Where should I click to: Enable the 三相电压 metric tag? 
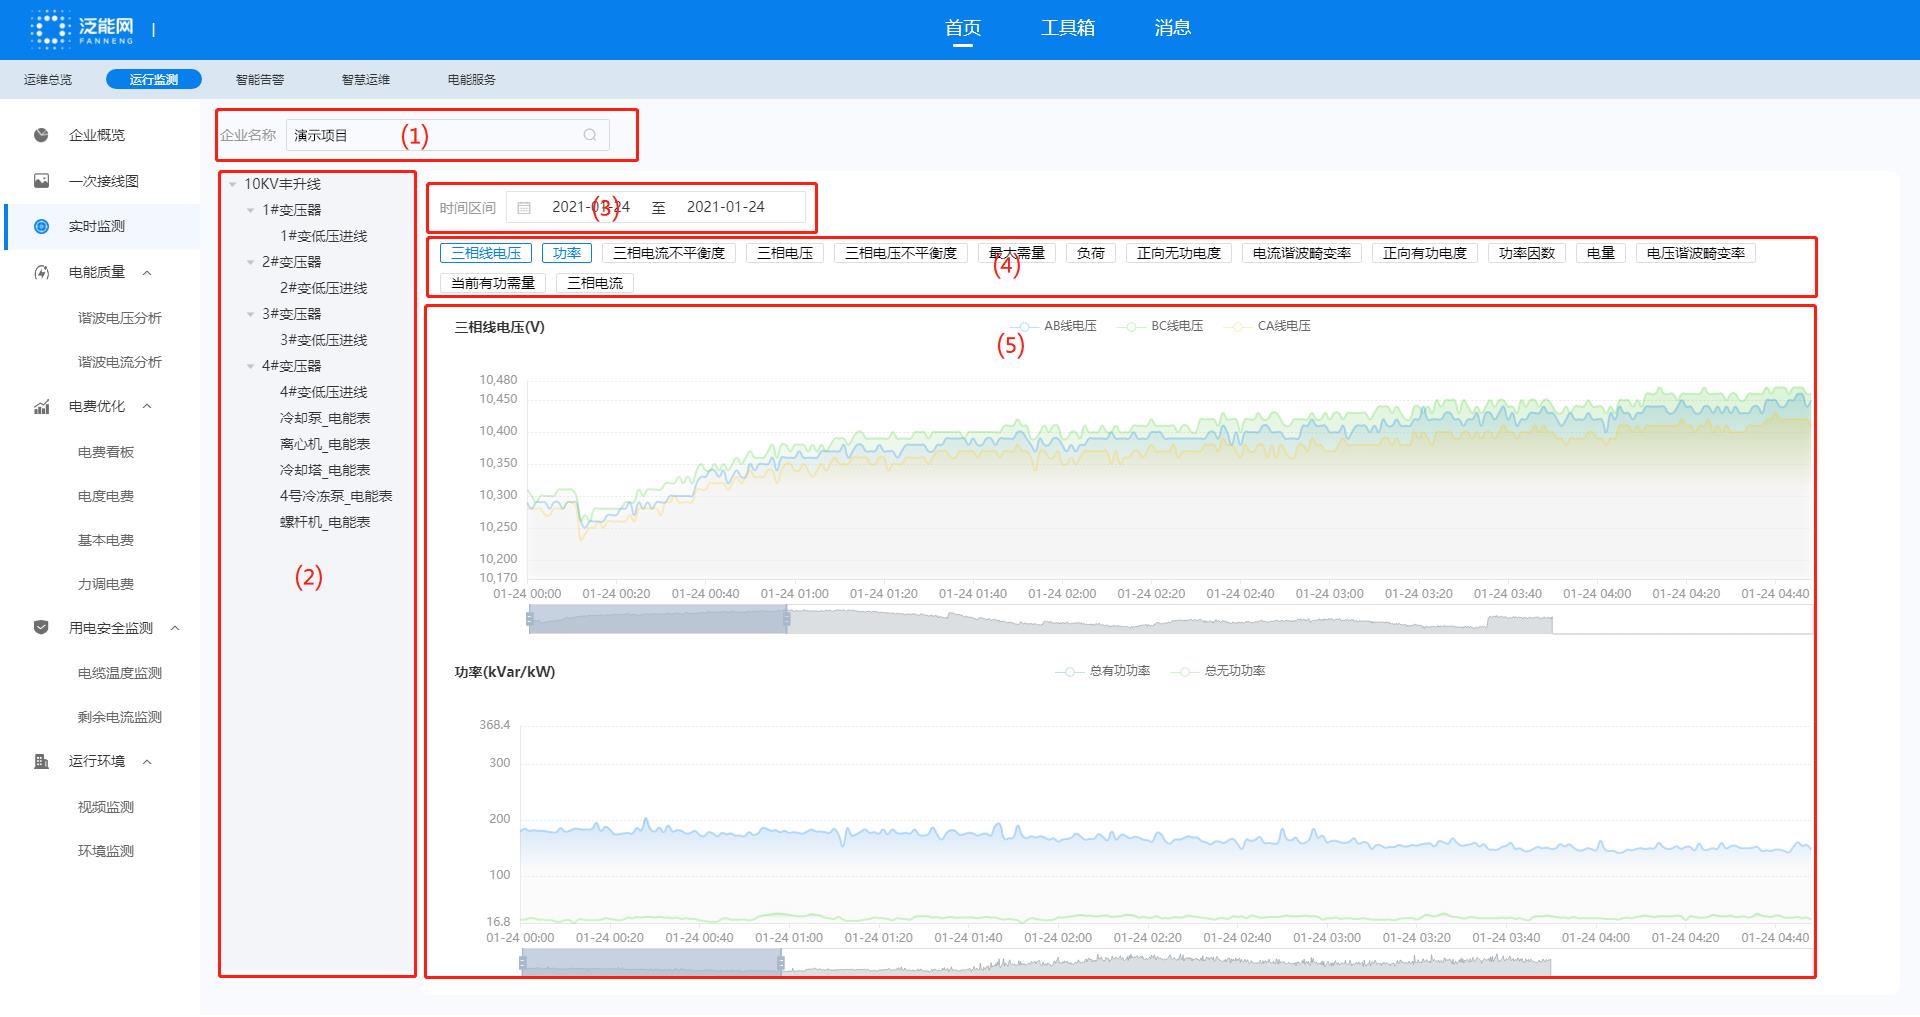click(x=785, y=253)
